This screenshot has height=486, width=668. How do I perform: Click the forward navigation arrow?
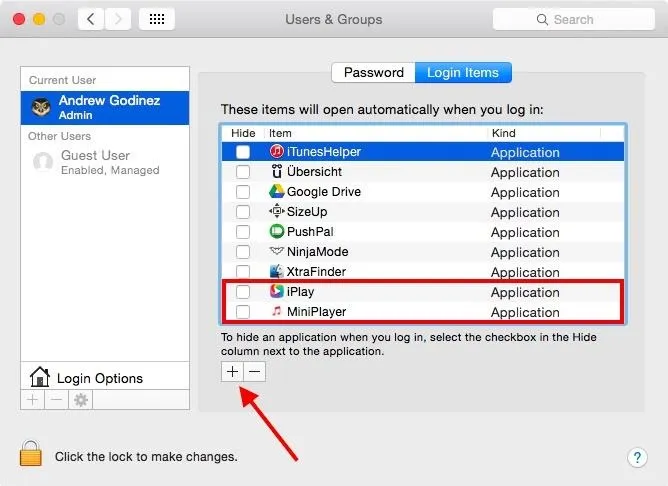coord(118,19)
